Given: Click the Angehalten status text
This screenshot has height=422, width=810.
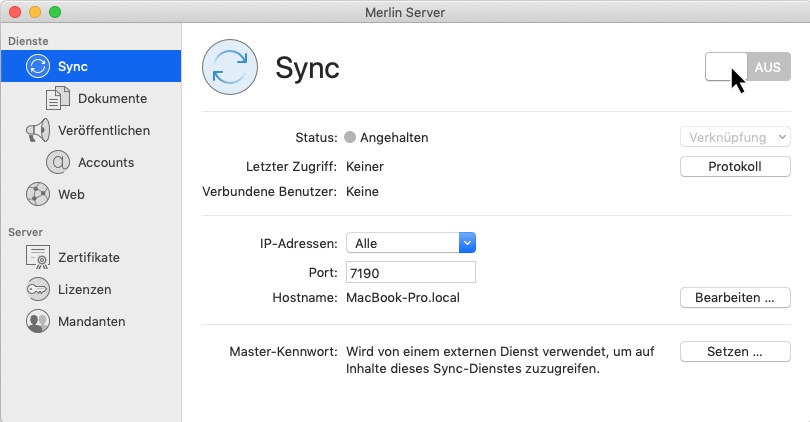Looking at the screenshot, I should pos(394,138).
